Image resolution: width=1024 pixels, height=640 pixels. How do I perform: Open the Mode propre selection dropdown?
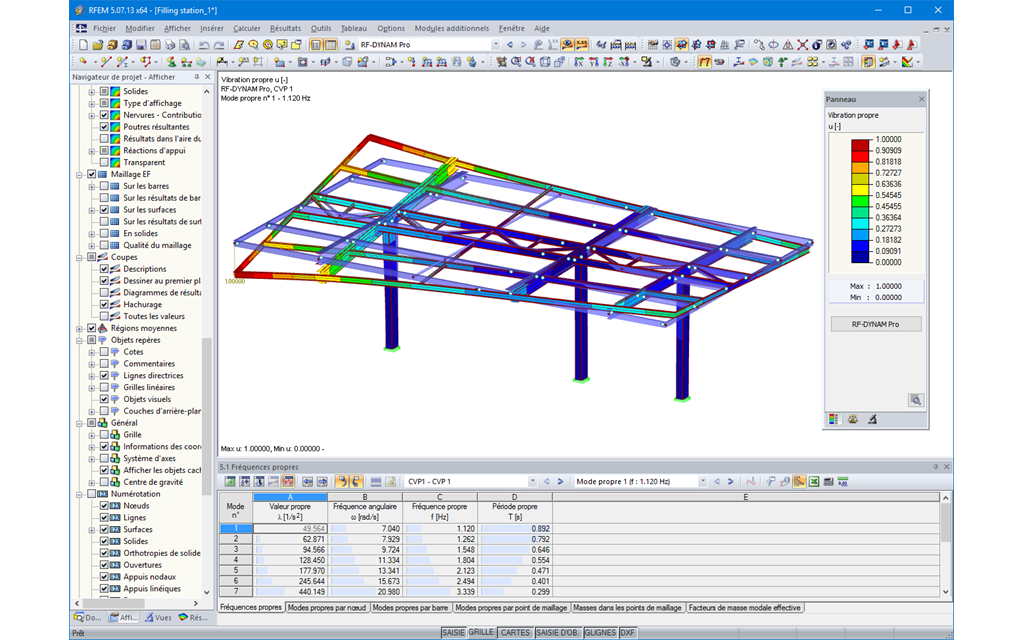[x=705, y=483]
